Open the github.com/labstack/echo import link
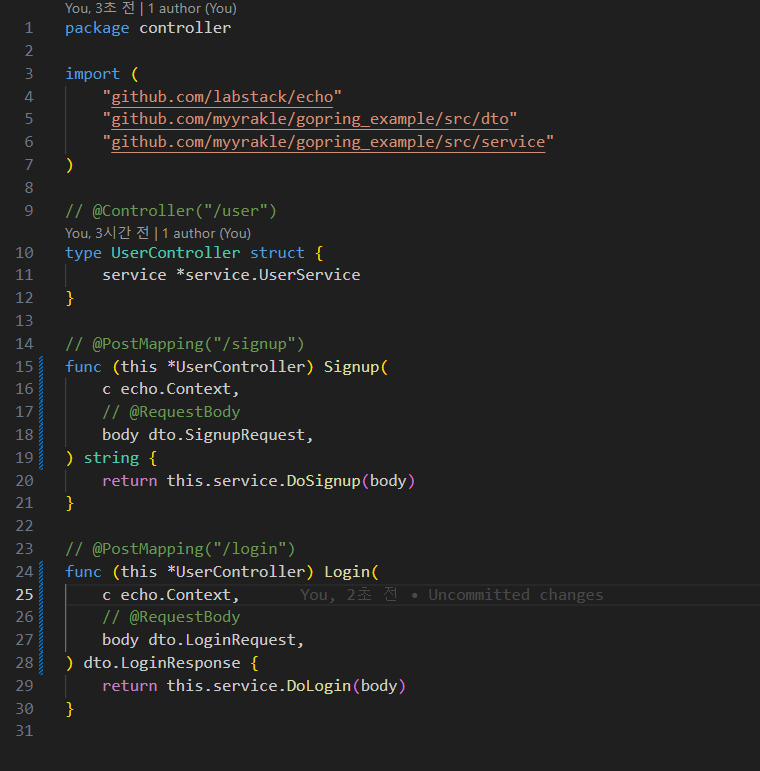Image resolution: width=760 pixels, height=771 pixels. click(226, 96)
